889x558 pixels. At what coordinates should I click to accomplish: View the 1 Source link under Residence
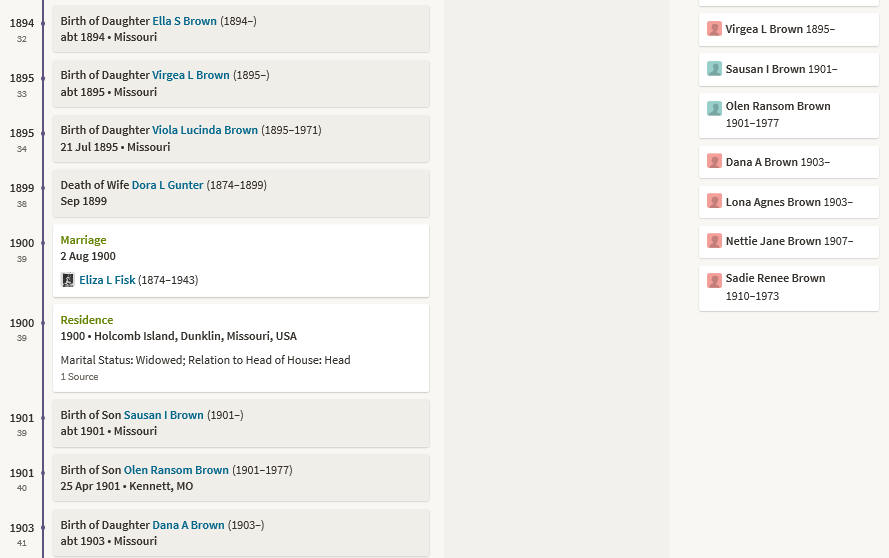point(79,377)
